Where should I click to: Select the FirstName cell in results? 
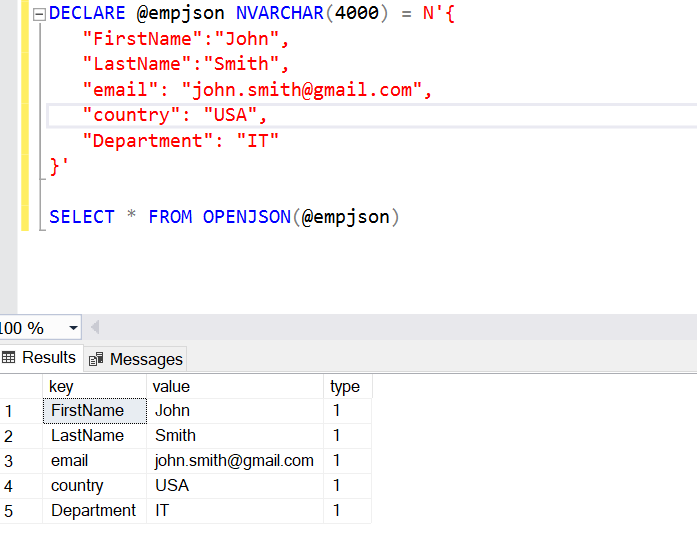pyautogui.click(x=95, y=411)
